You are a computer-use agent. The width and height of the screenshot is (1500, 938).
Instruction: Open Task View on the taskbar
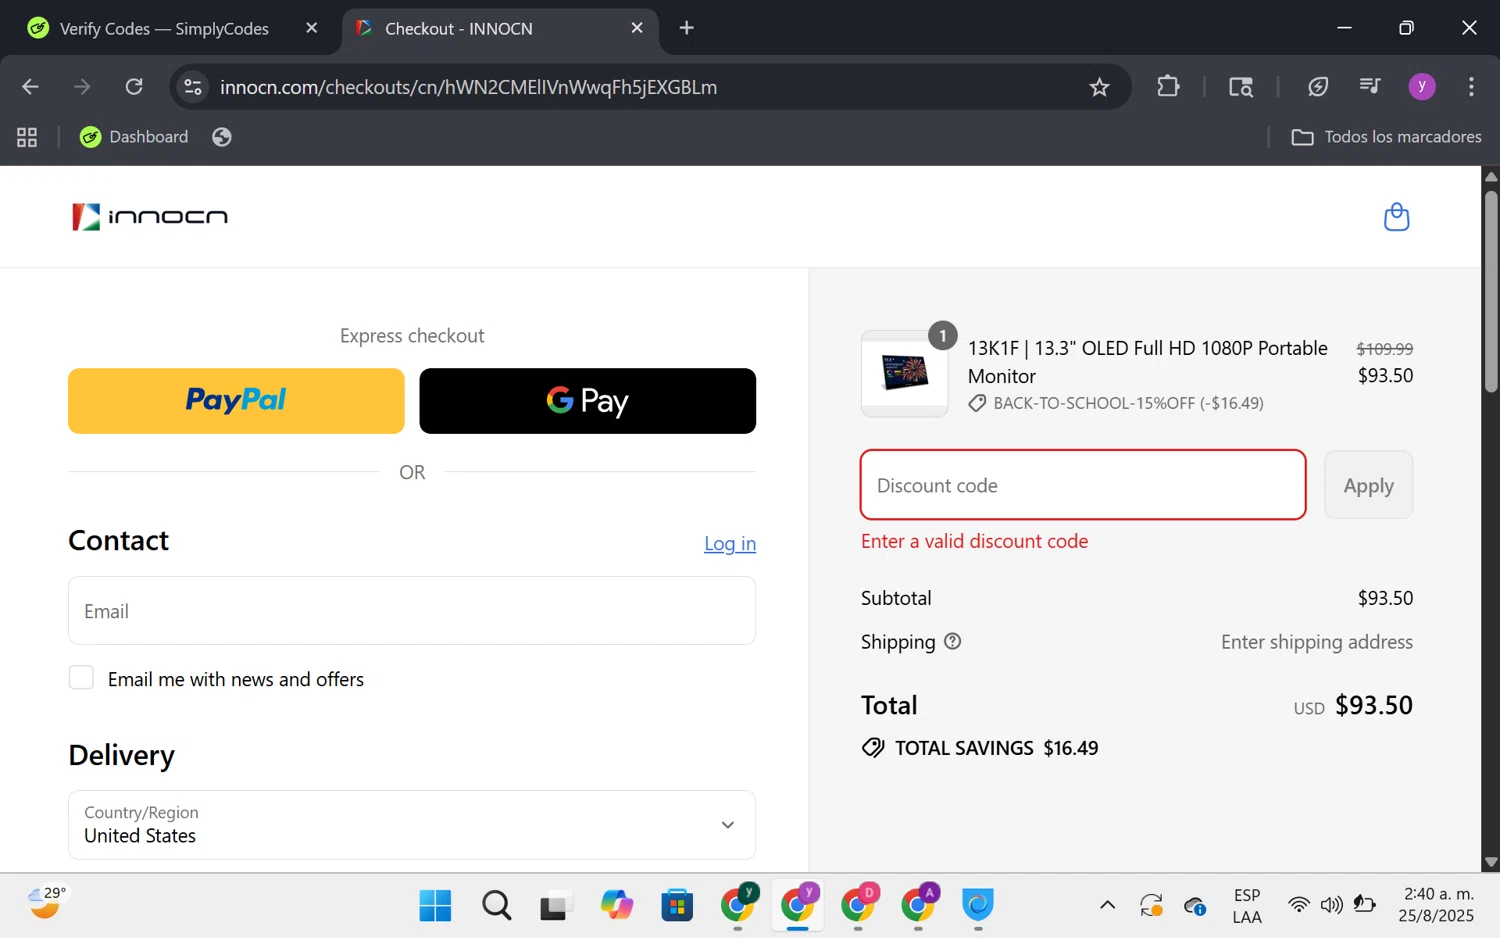coord(556,906)
